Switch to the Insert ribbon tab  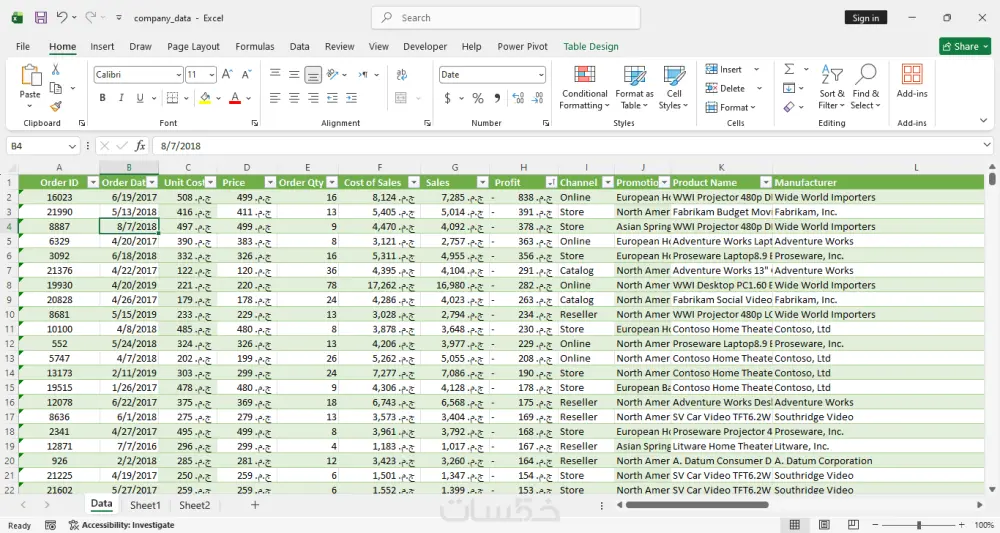point(102,47)
